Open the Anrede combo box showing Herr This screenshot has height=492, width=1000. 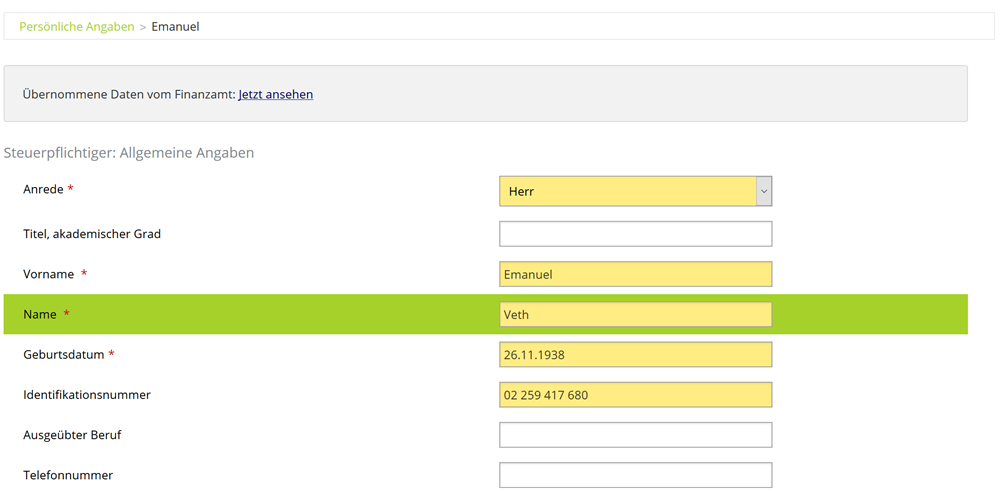click(627, 191)
